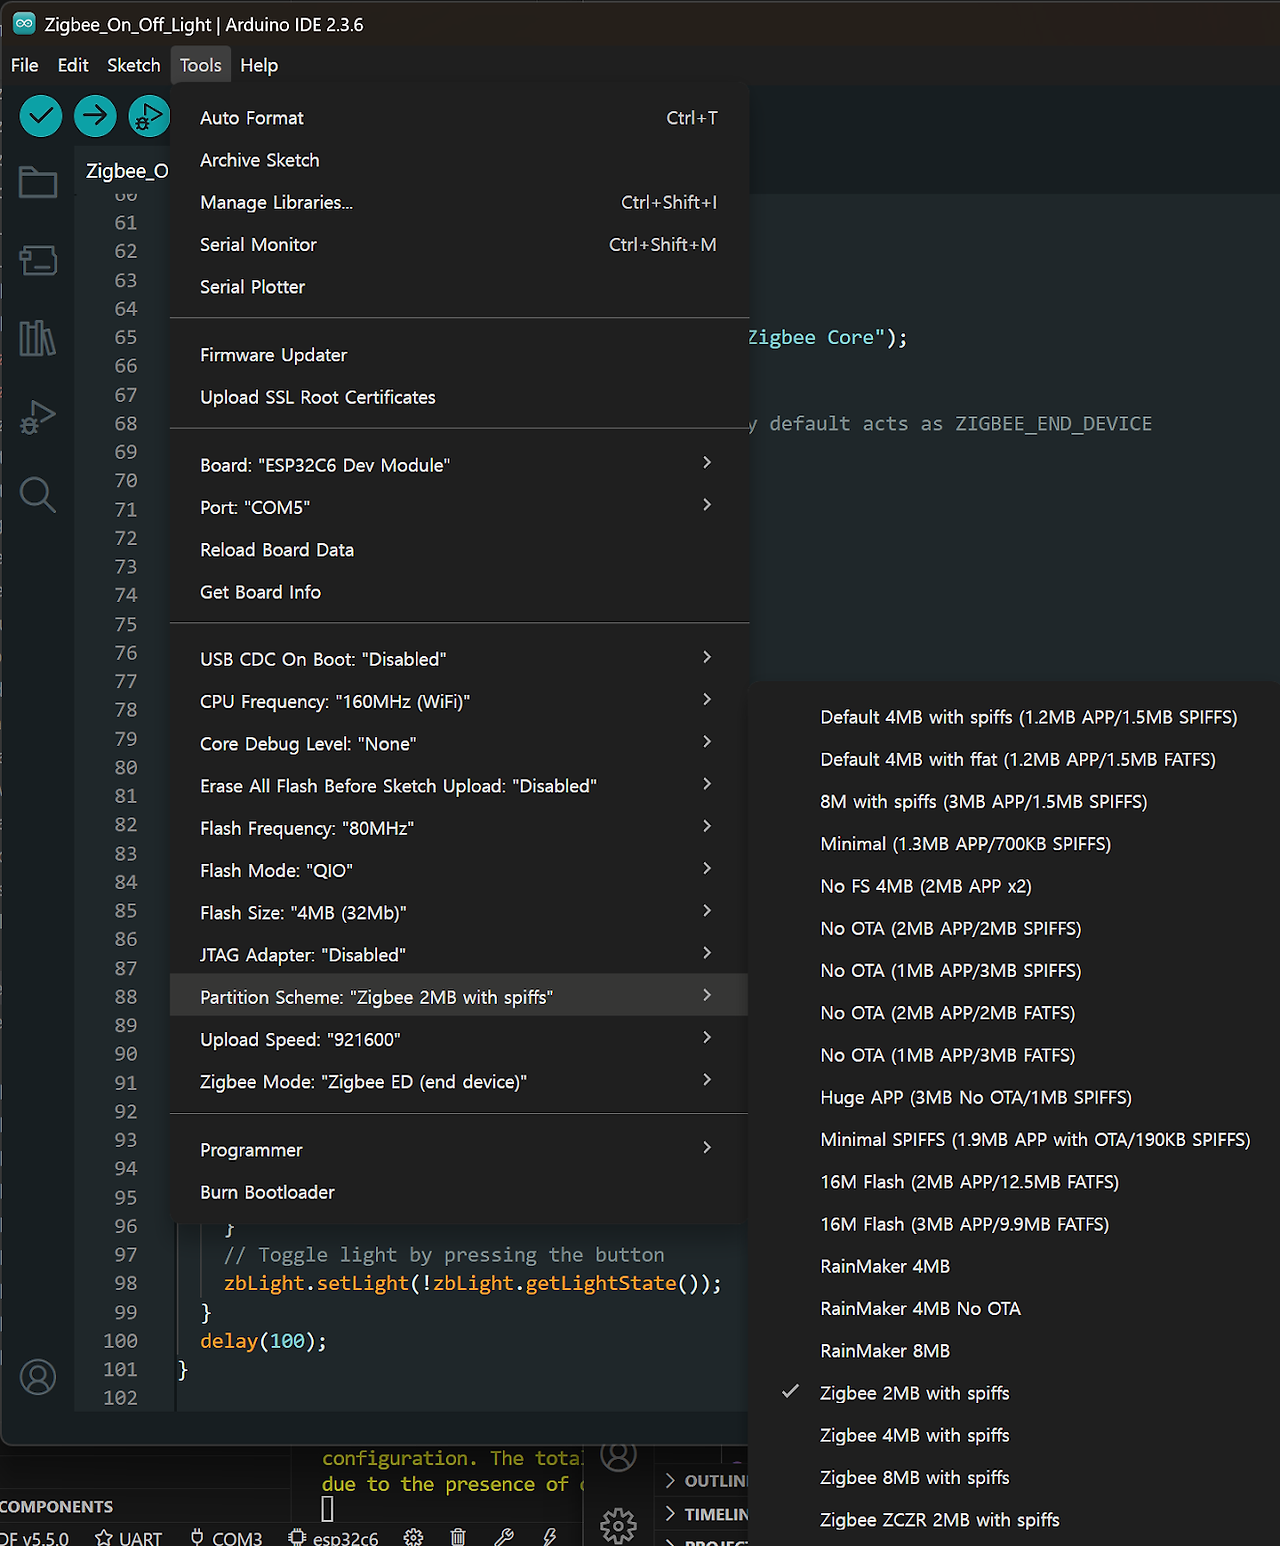The height and width of the screenshot is (1546, 1280).
Task: Open the Sketchbook folder sidebar icon
Action: point(38,182)
